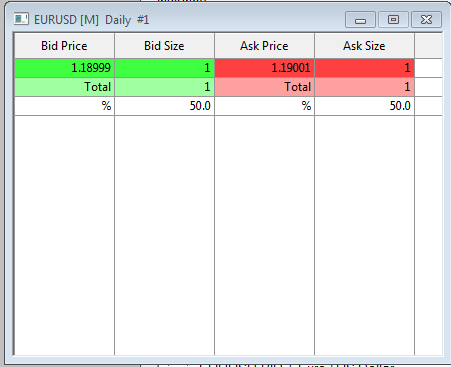Viewport: 451px width, 367px height.
Task: Select the Bid Size column header
Action: click(164, 46)
